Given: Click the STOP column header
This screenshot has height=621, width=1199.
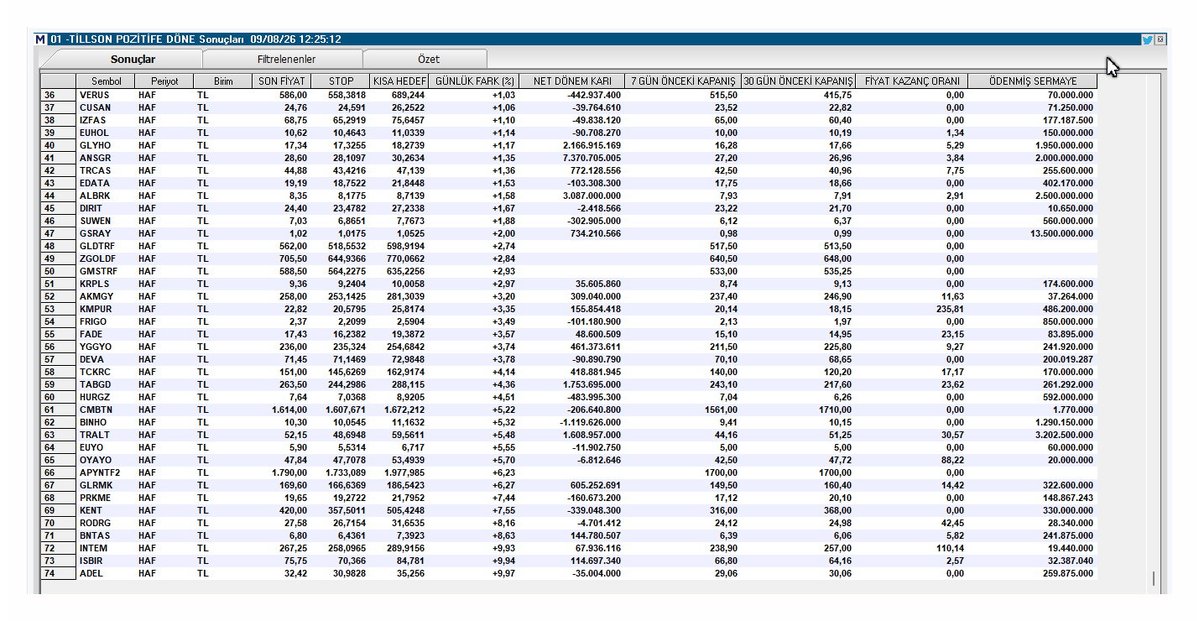Looking at the screenshot, I should click(341, 81).
